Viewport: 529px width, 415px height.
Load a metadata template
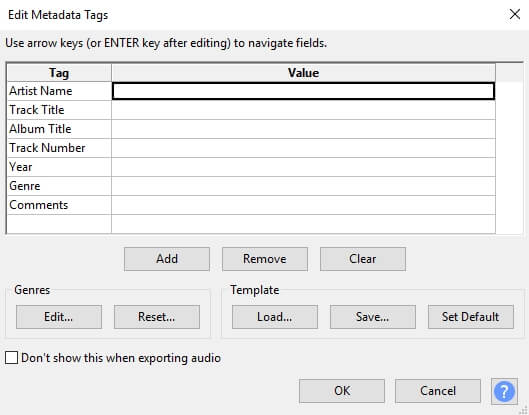point(275,317)
